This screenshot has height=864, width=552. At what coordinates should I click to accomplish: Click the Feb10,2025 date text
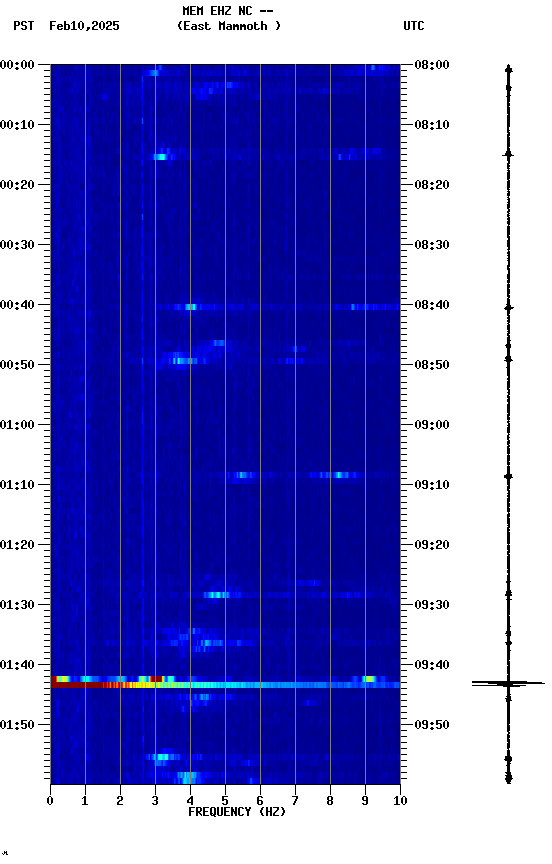point(84,26)
